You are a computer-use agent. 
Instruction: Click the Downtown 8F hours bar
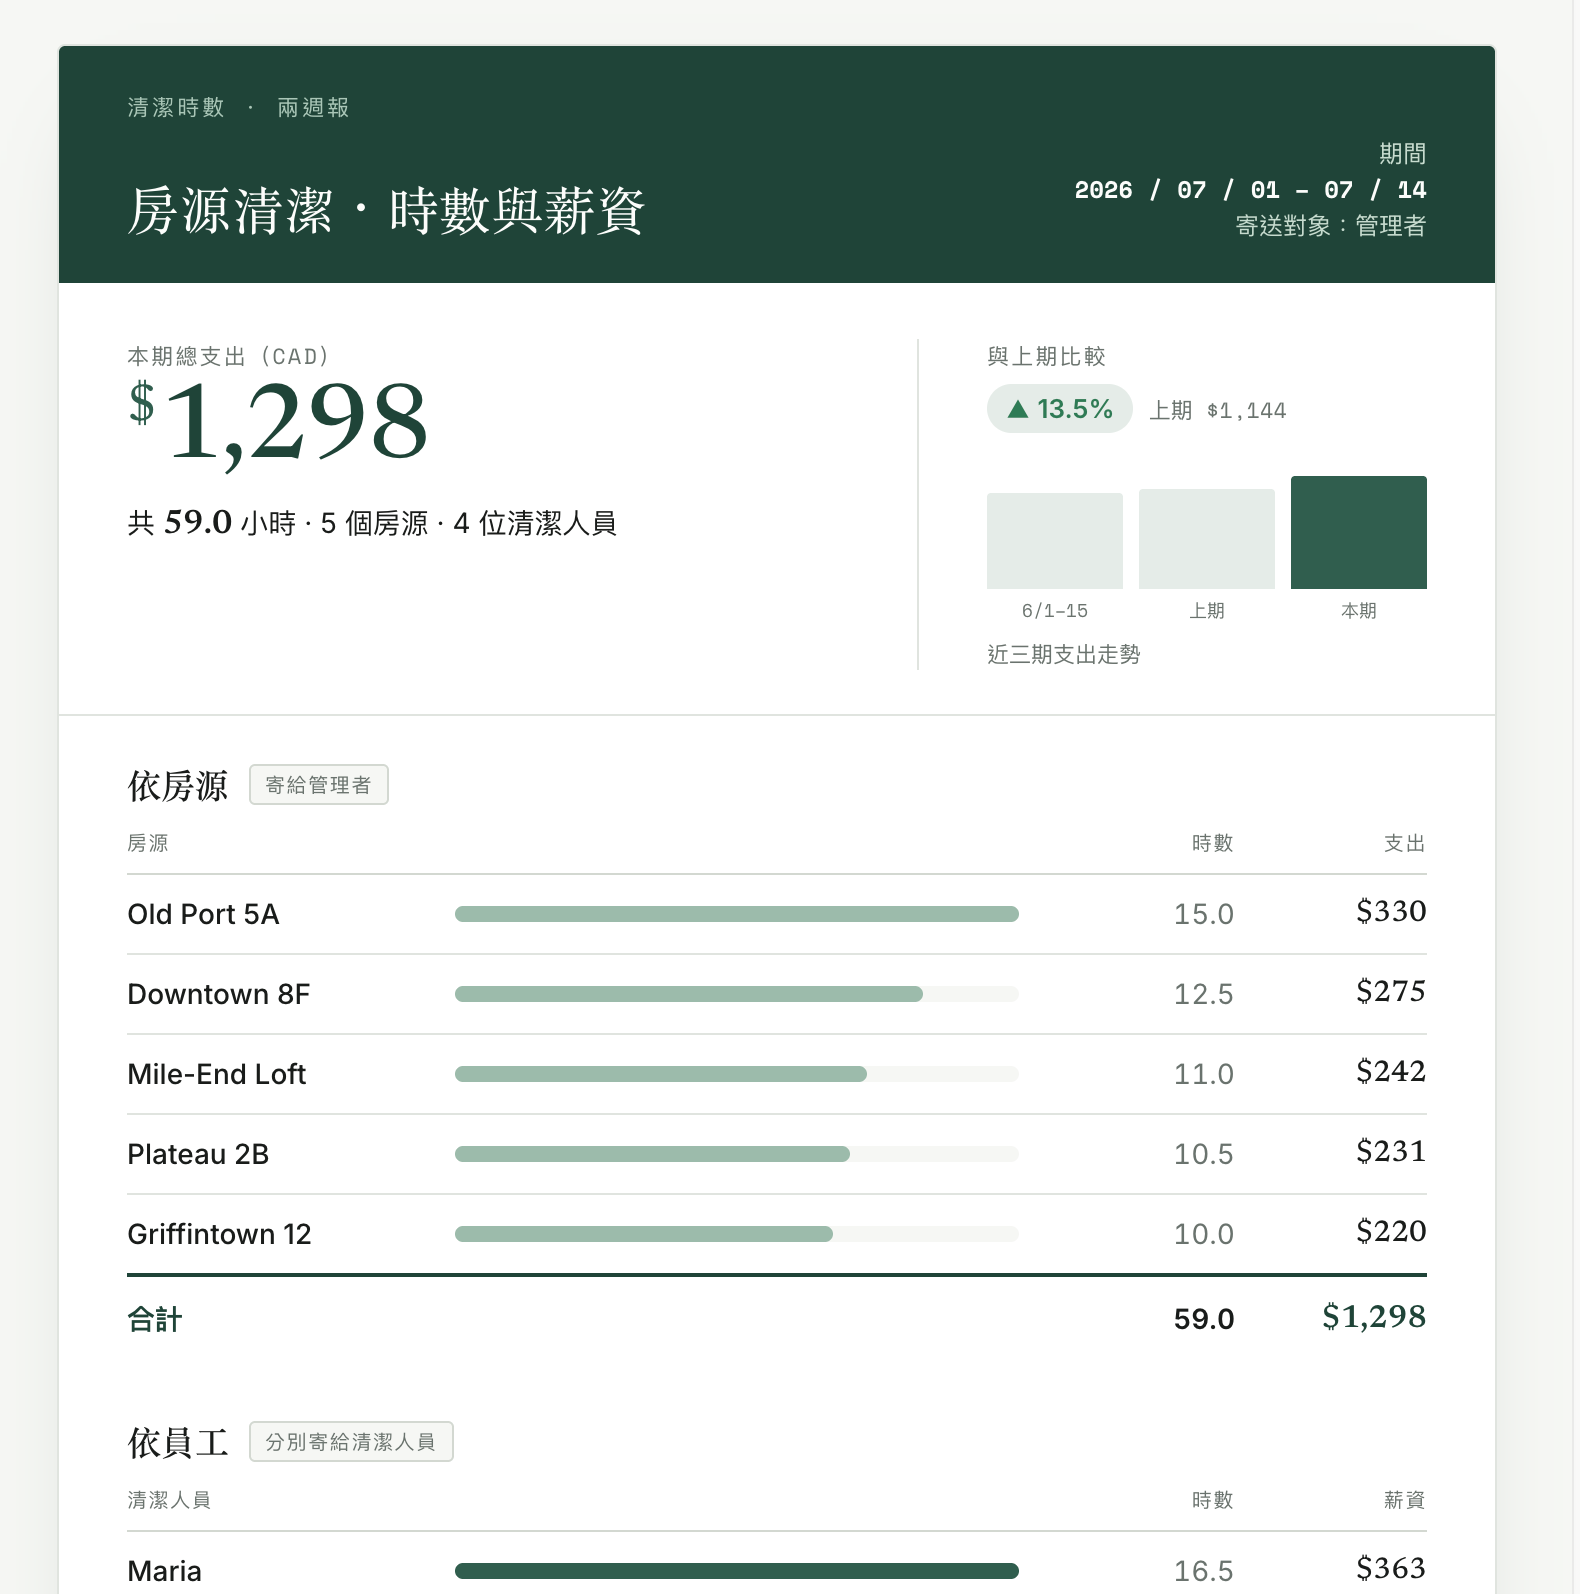pyautogui.click(x=737, y=994)
